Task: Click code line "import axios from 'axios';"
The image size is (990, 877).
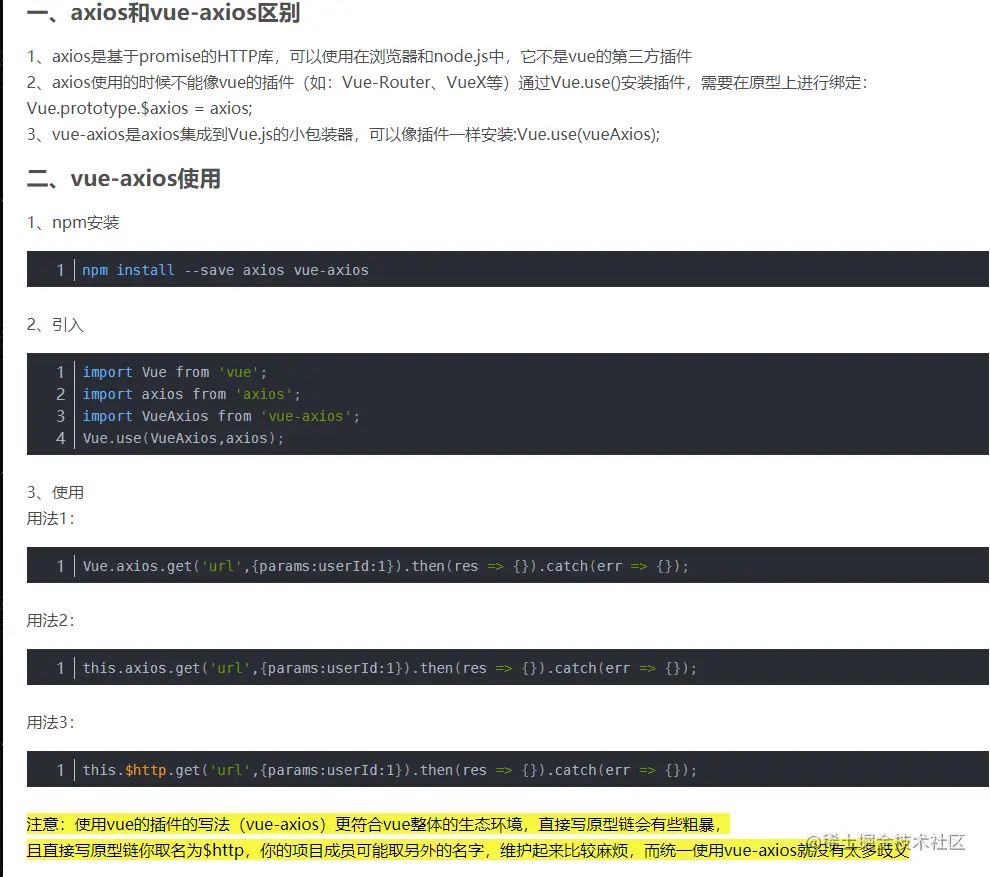Action: 192,394
